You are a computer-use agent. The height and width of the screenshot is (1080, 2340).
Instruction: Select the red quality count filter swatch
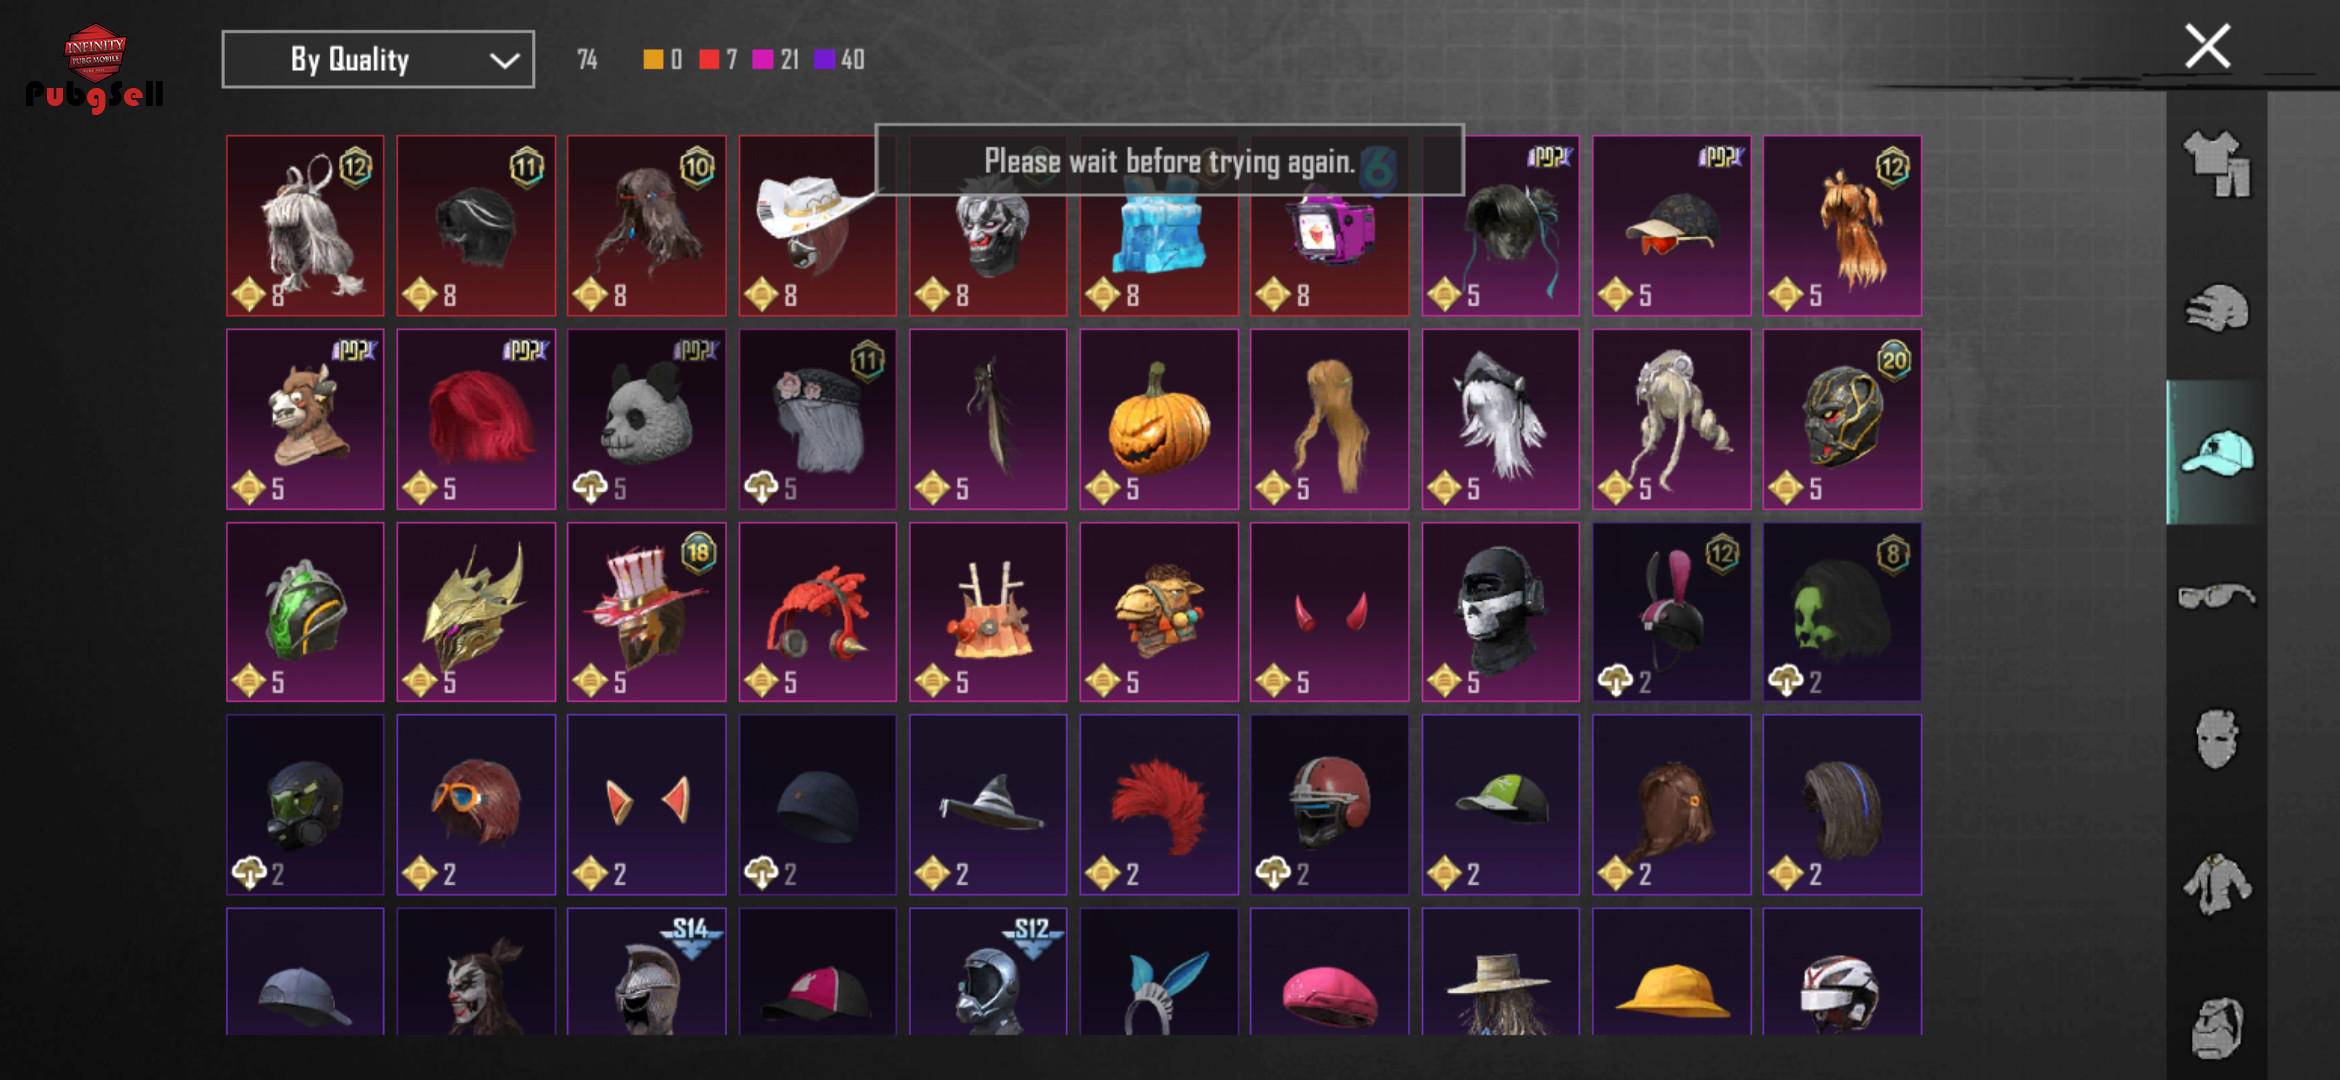[x=709, y=60]
